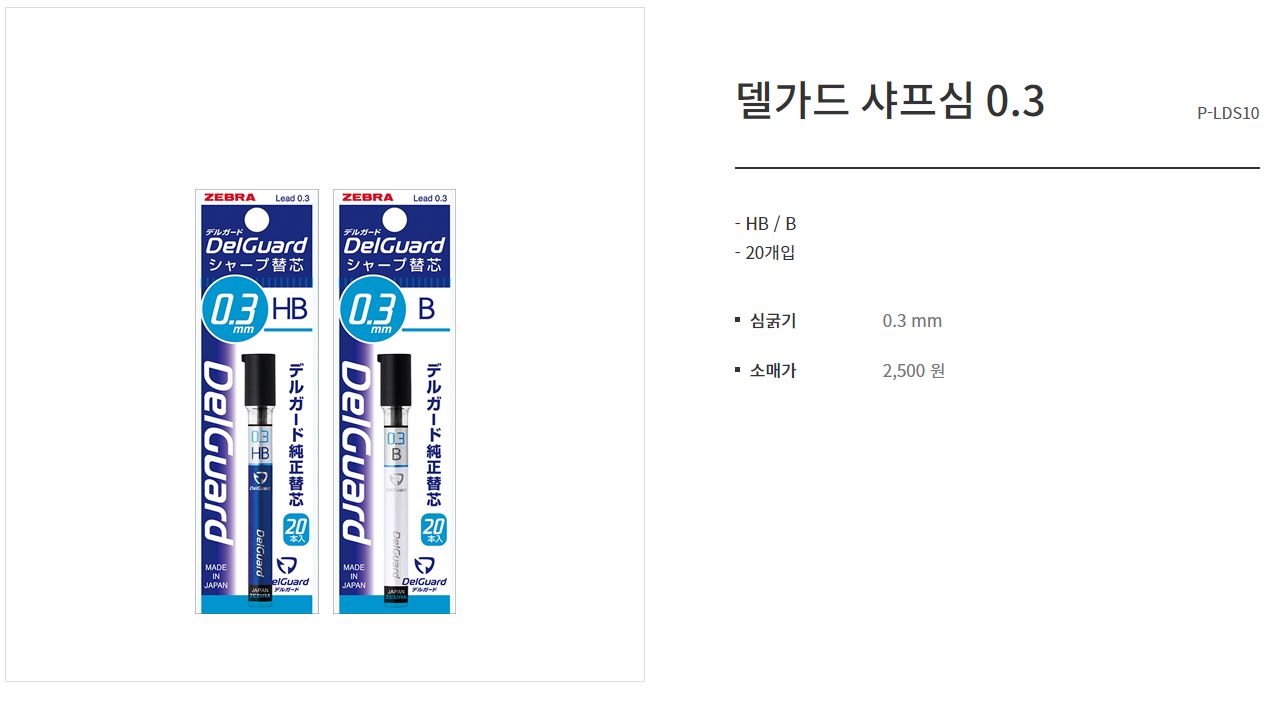Click the 심굵기 label
The height and width of the screenshot is (708, 1282).
pos(773,321)
